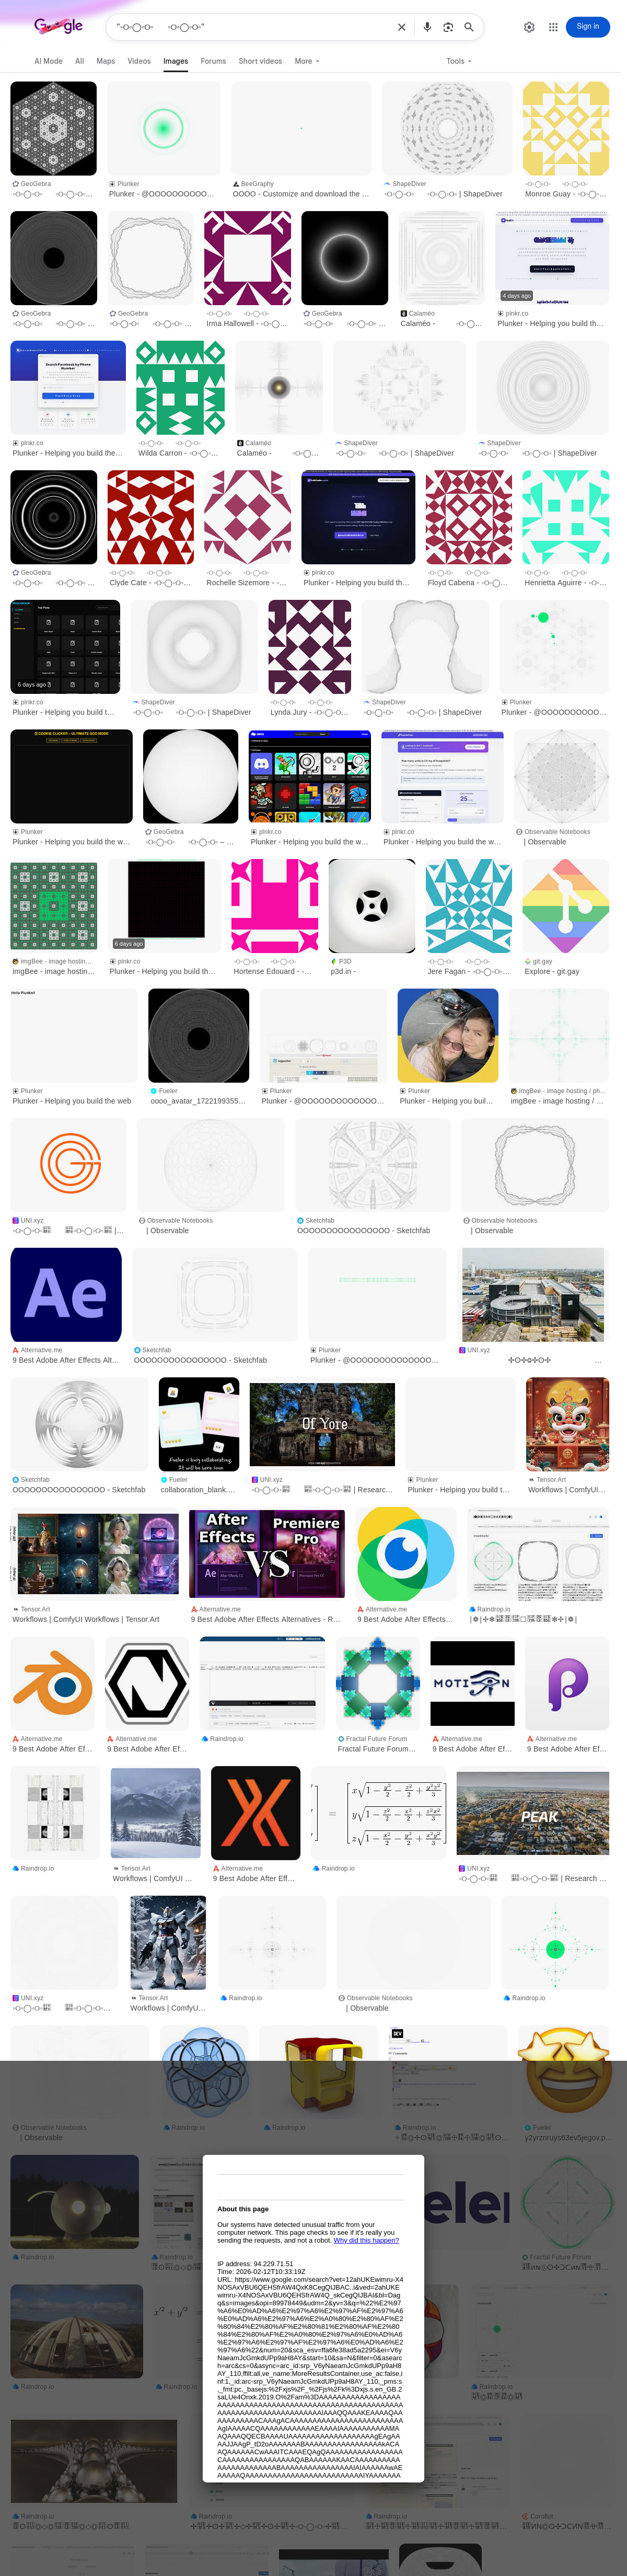The image size is (627, 2576).
Task: Click the magnifying glass search icon
Action: [468, 27]
